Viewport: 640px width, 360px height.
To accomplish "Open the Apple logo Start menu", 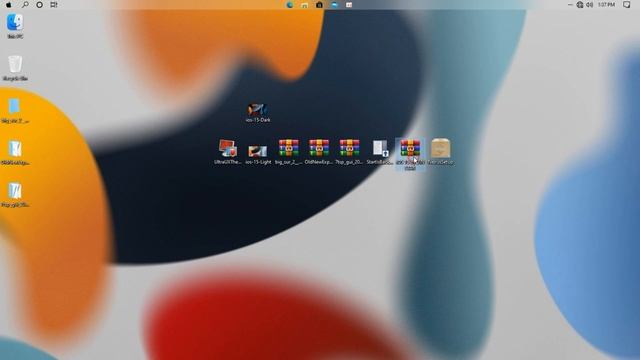I will pyautogui.click(x=9, y=4).
